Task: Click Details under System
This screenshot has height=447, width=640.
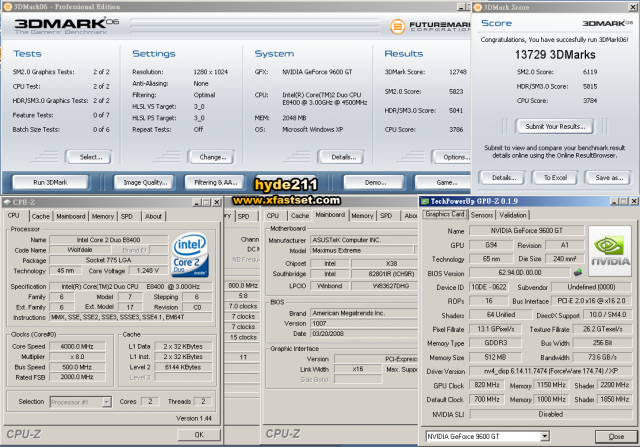Action: pyautogui.click(x=343, y=157)
